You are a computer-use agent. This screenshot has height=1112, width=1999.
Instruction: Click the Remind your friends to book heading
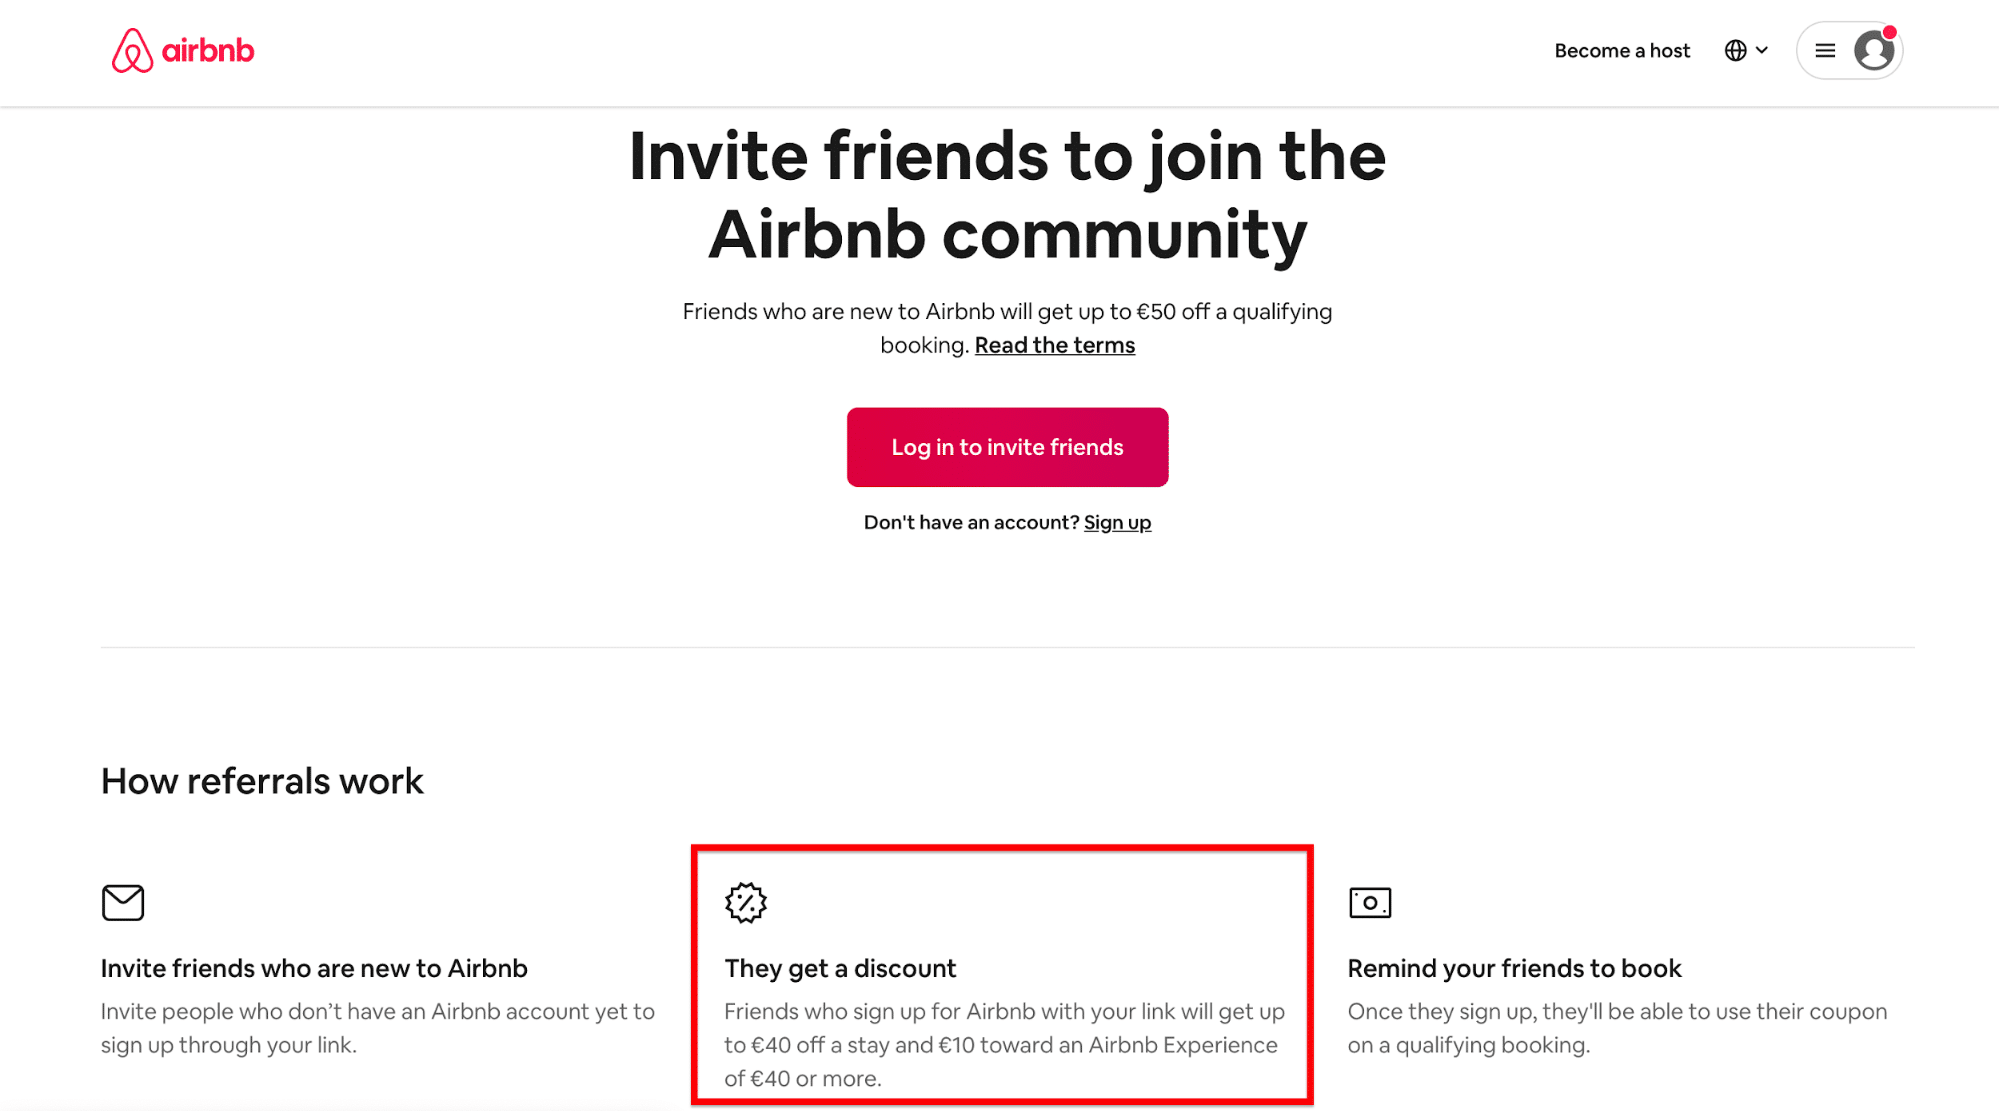tap(1514, 968)
